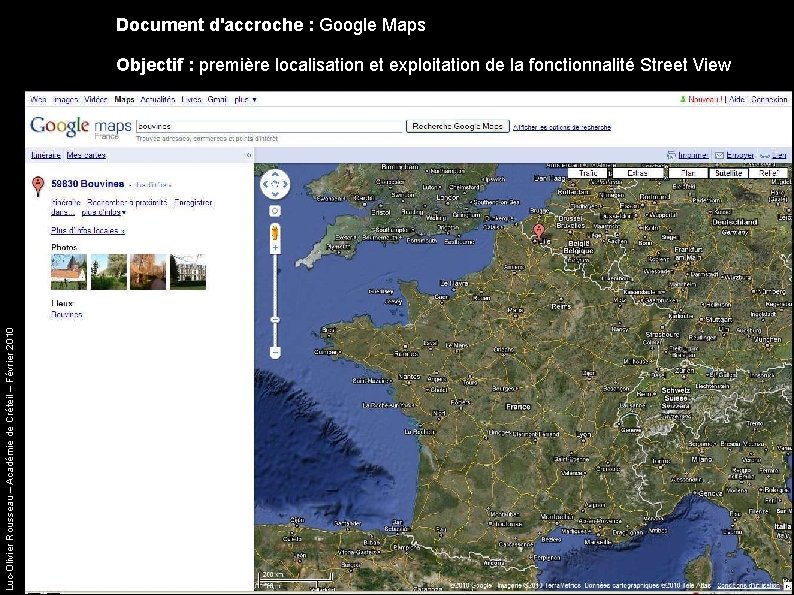Open the Itinéraire tab in left panel header
The width and height of the screenshot is (794, 595).
pyautogui.click(x=46, y=155)
